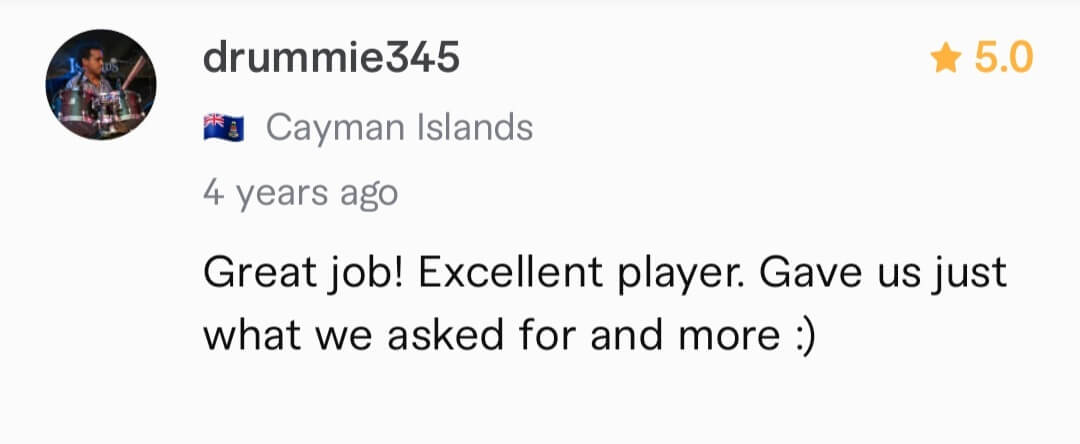This screenshot has height=444, width=1080.
Task: Click the digits '345' in the username
Action: pos(421,59)
